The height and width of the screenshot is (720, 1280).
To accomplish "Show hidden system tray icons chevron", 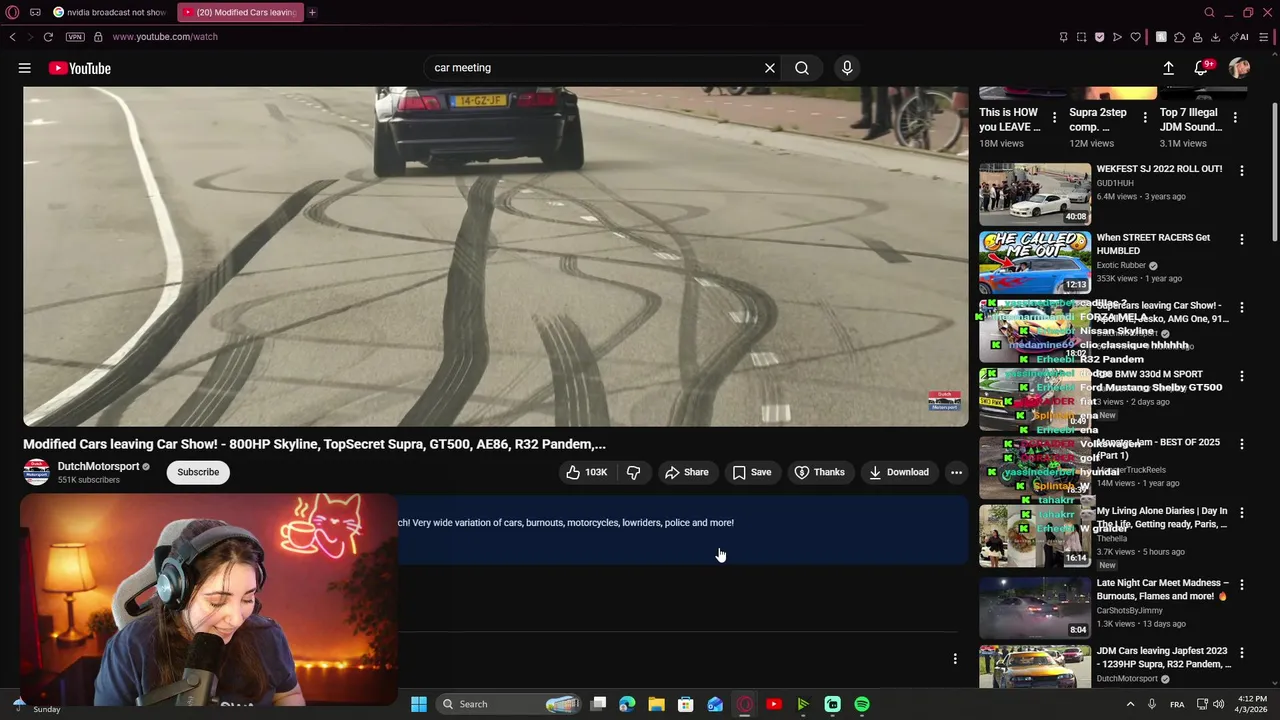I will pyautogui.click(x=1131, y=704).
